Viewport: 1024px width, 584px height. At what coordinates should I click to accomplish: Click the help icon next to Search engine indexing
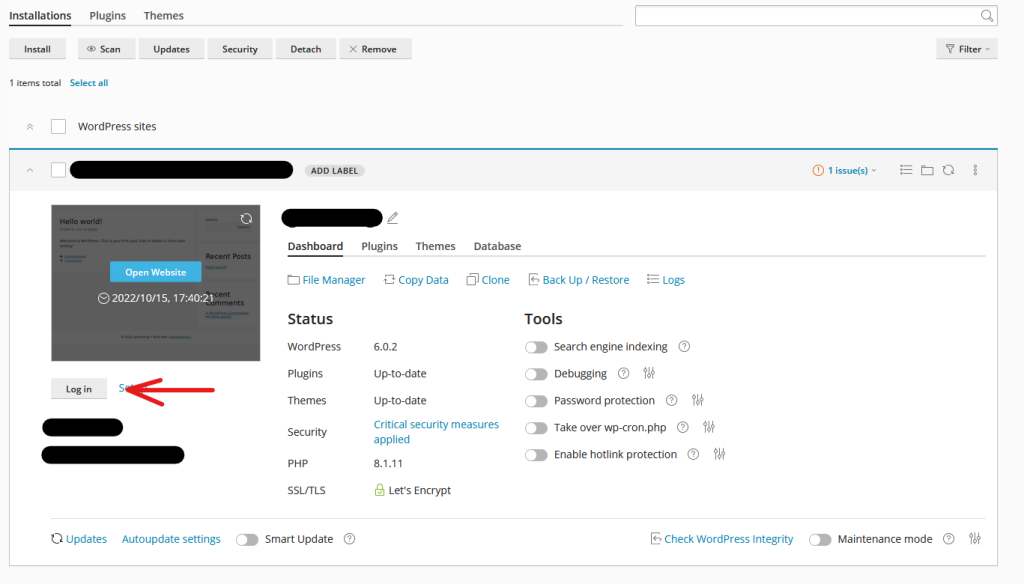coord(684,347)
